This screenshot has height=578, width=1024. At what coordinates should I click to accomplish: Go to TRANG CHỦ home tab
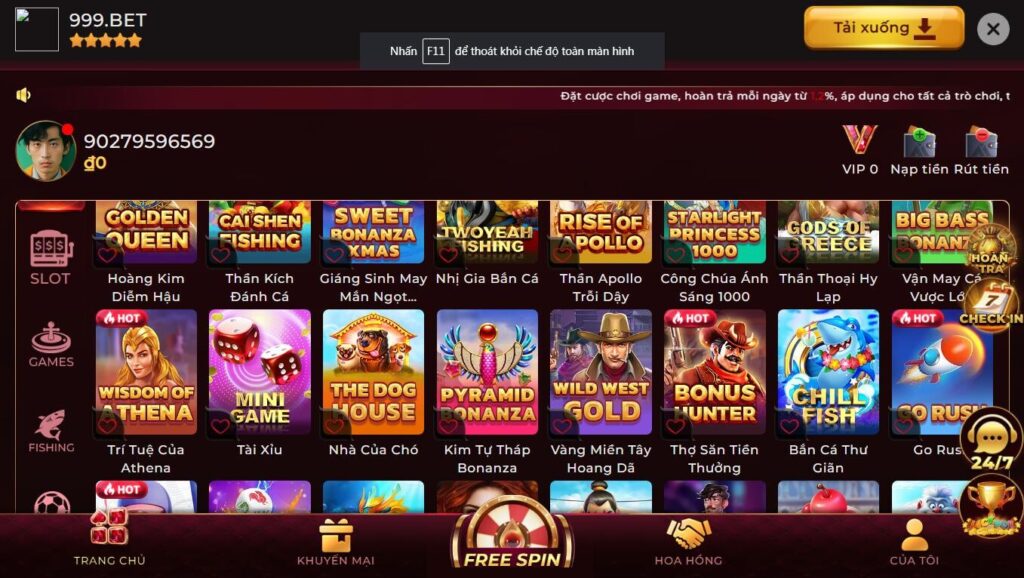109,538
